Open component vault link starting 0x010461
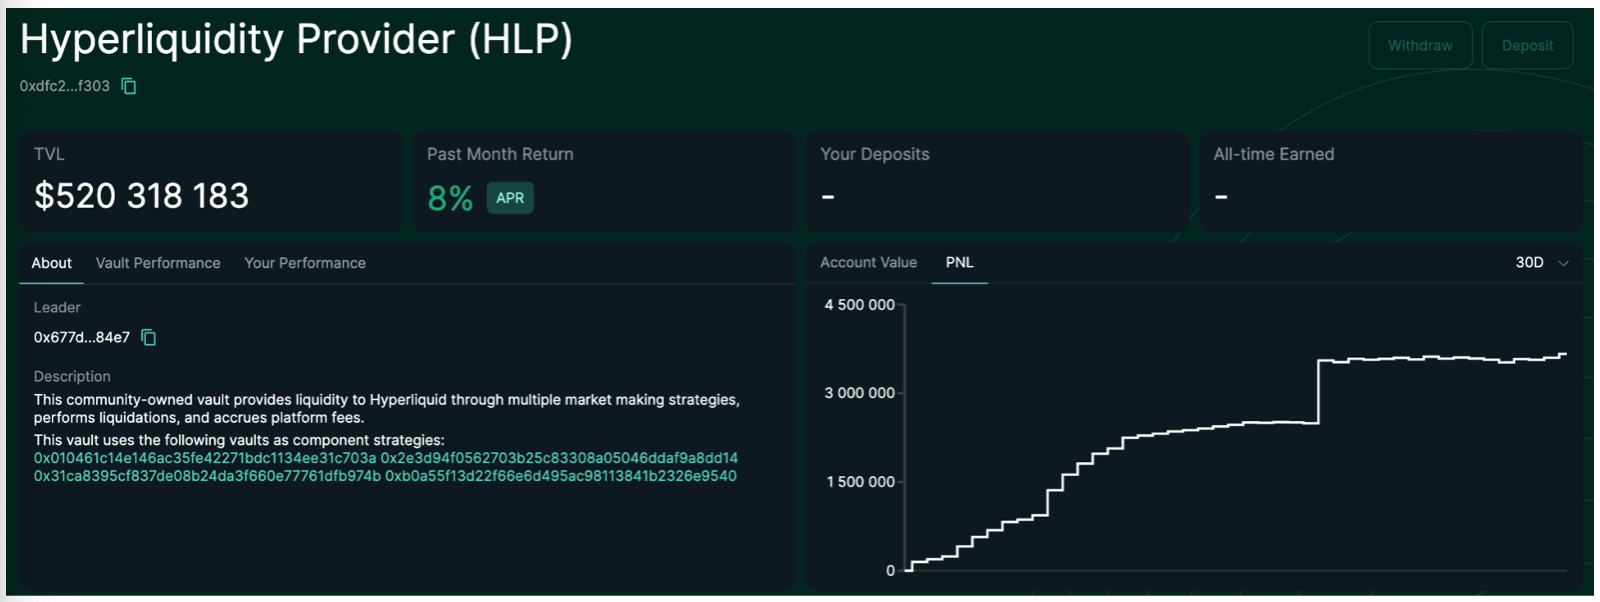 tap(205, 458)
